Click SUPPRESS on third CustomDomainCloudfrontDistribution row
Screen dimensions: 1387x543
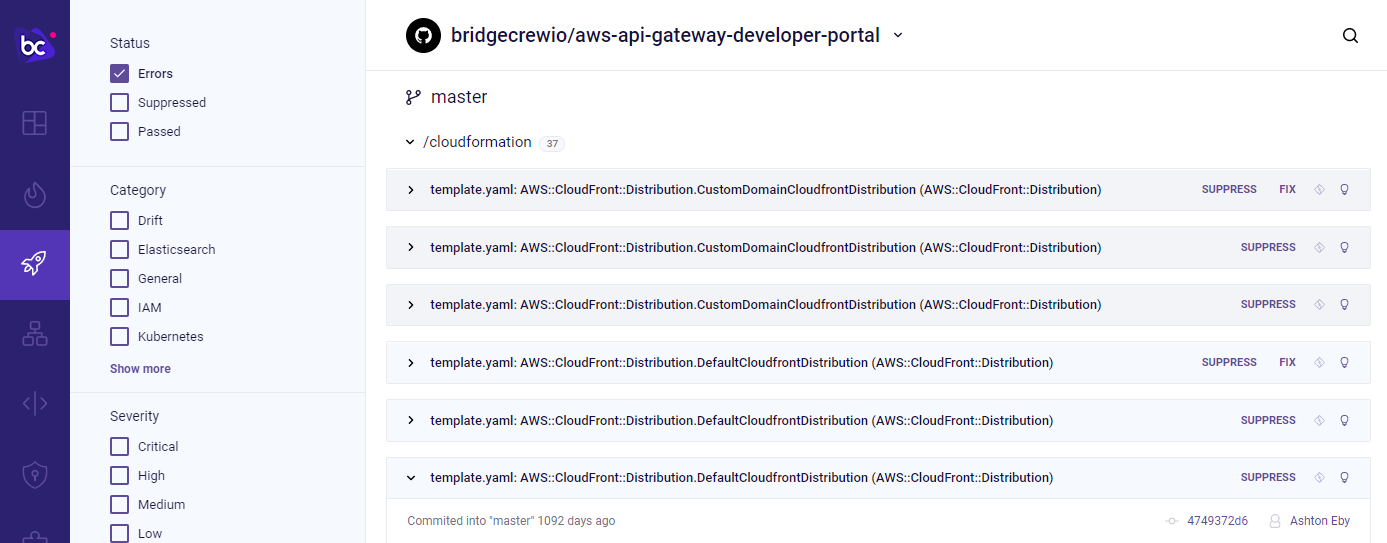tap(1268, 304)
